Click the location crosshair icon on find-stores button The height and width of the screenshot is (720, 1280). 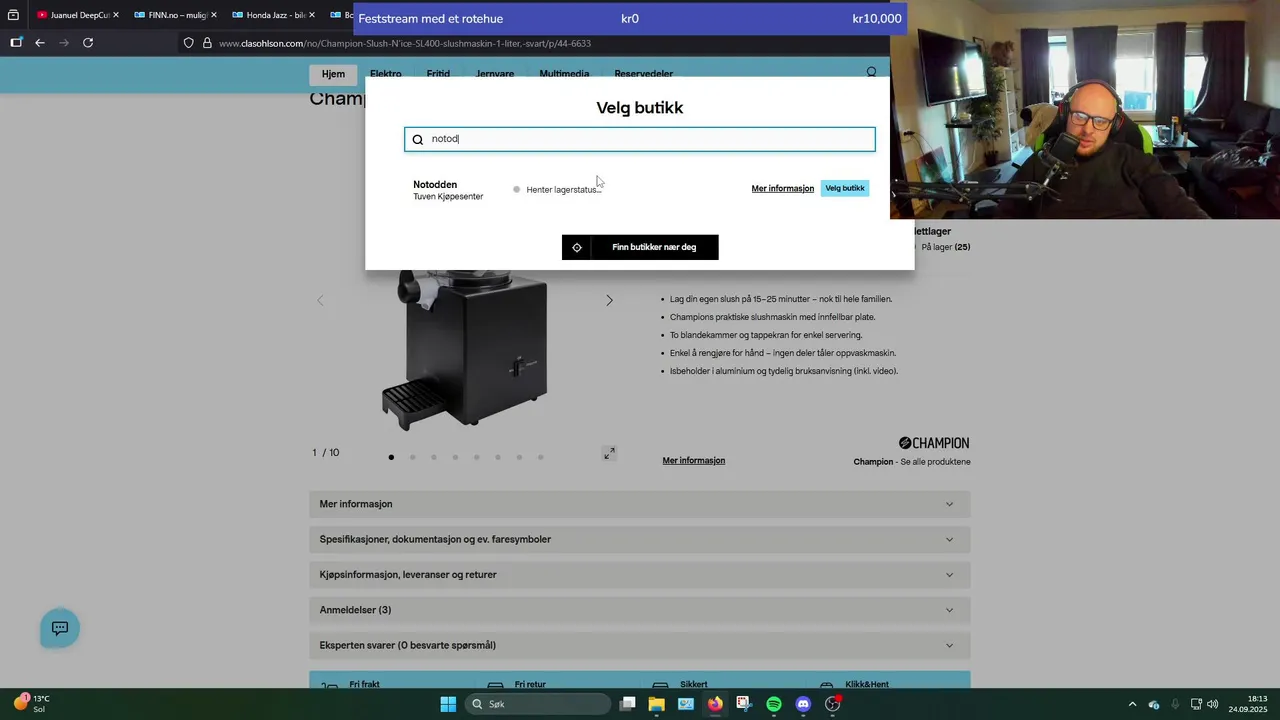[577, 247]
